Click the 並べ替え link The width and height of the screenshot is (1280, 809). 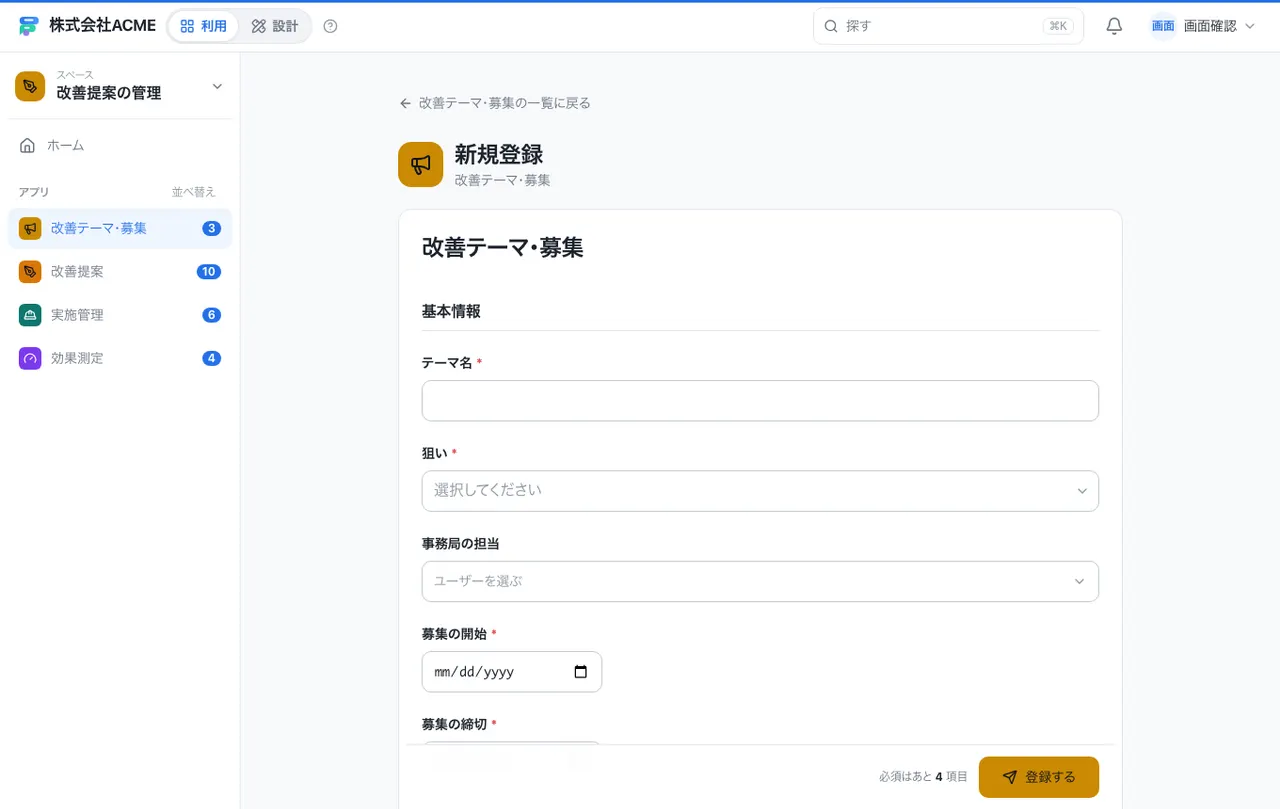click(194, 192)
